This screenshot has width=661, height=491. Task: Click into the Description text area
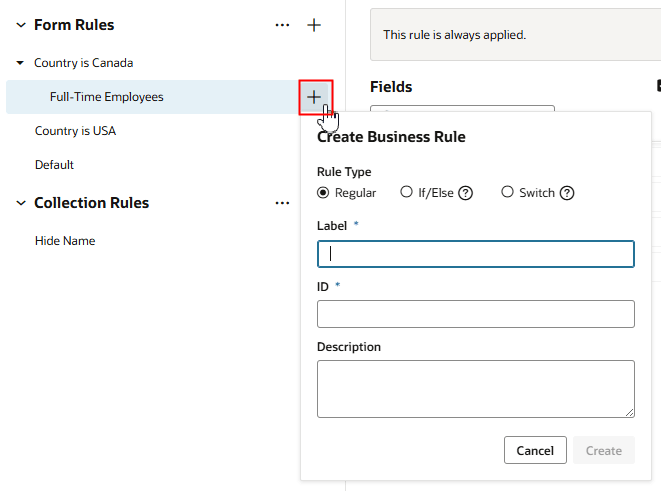tap(475, 388)
